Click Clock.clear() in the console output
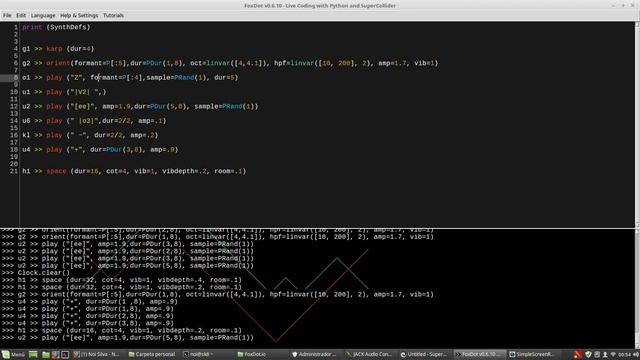The height and width of the screenshot is (360, 640). 44,273
